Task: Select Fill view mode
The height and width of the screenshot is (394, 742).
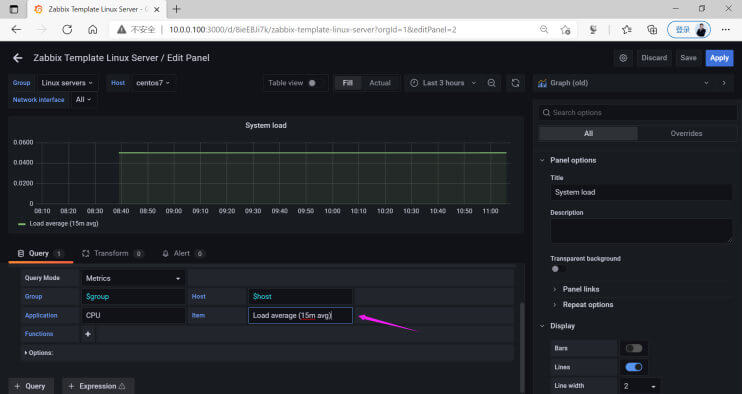Action: (347, 83)
